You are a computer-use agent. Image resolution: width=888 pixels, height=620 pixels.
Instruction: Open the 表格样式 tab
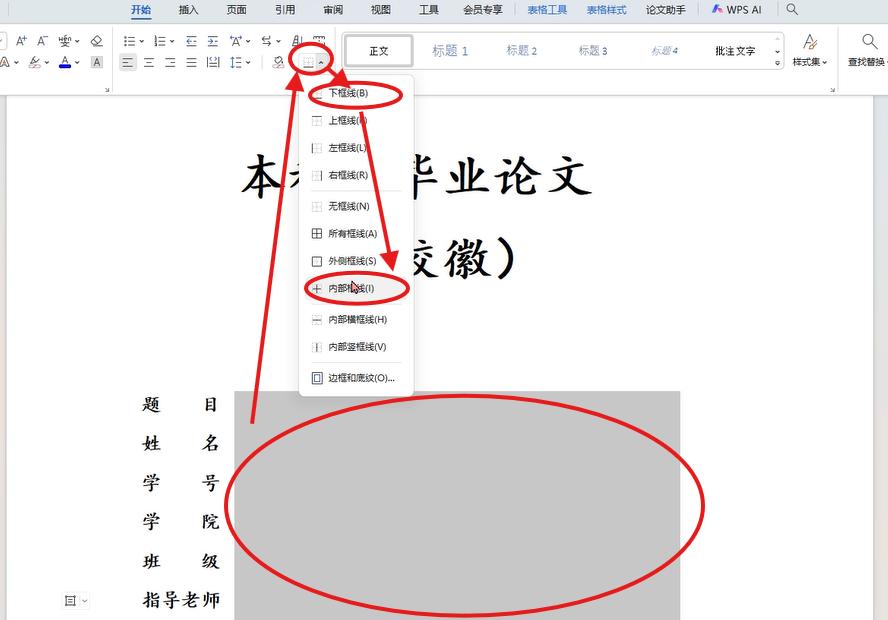pos(606,9)
